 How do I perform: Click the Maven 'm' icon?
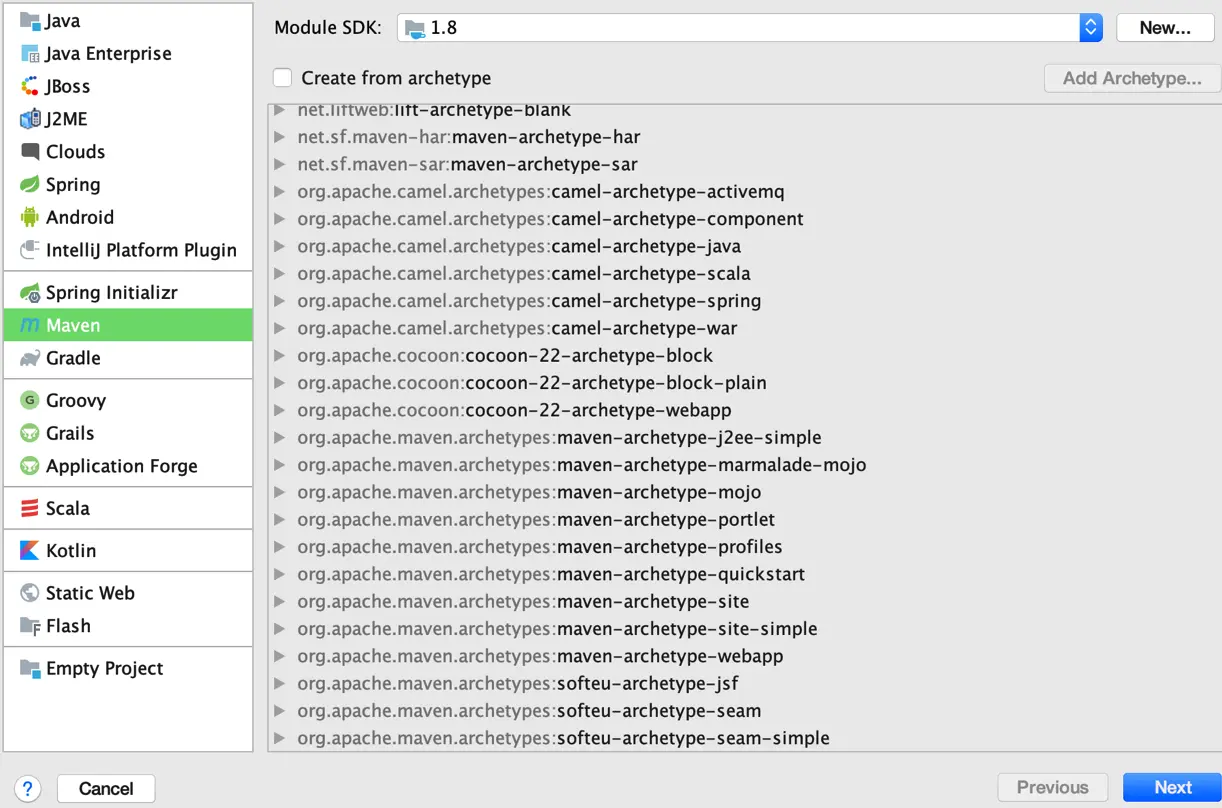click(x=29, y=326)
